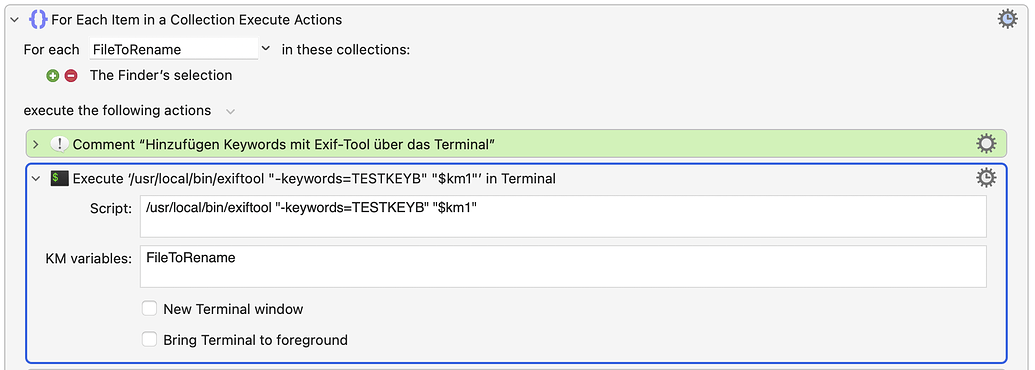The width and height of the screenshot is (1035, 370).
Task: Click the FileToRename For each name field
Action: pos(174,49)
